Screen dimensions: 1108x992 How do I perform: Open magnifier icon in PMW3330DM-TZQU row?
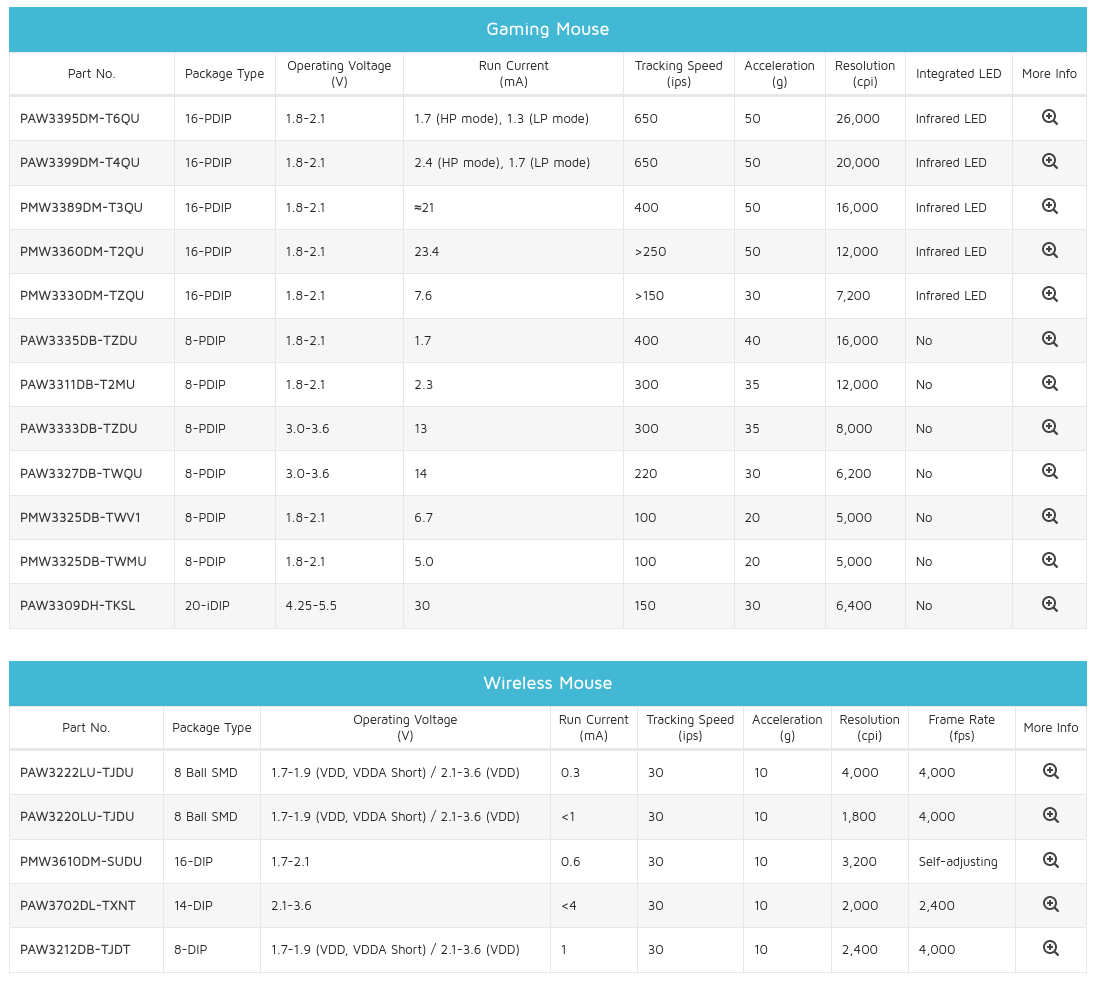[1049, 294]
